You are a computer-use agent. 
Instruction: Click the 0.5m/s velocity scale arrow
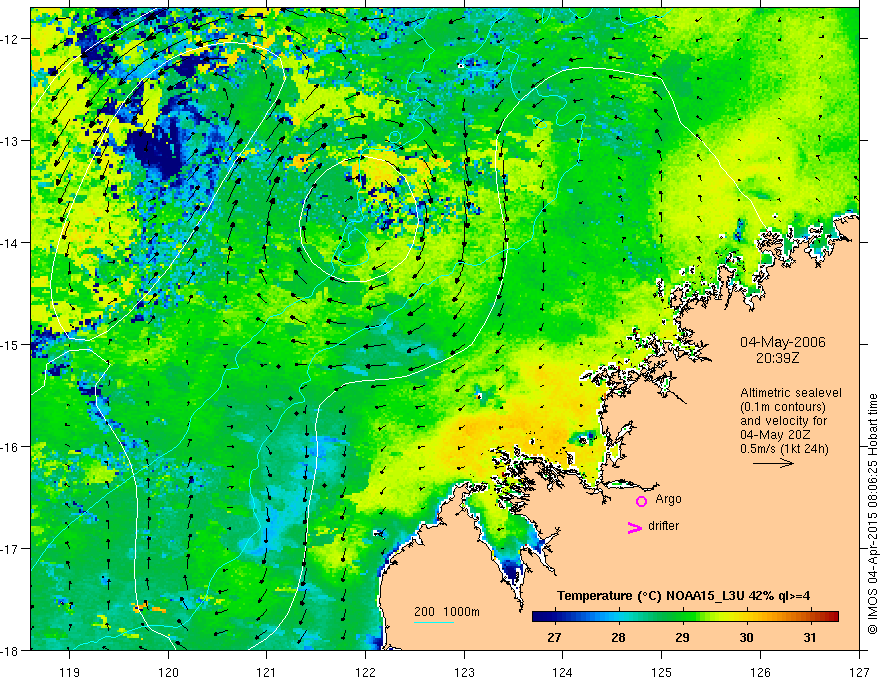[773, 463]
